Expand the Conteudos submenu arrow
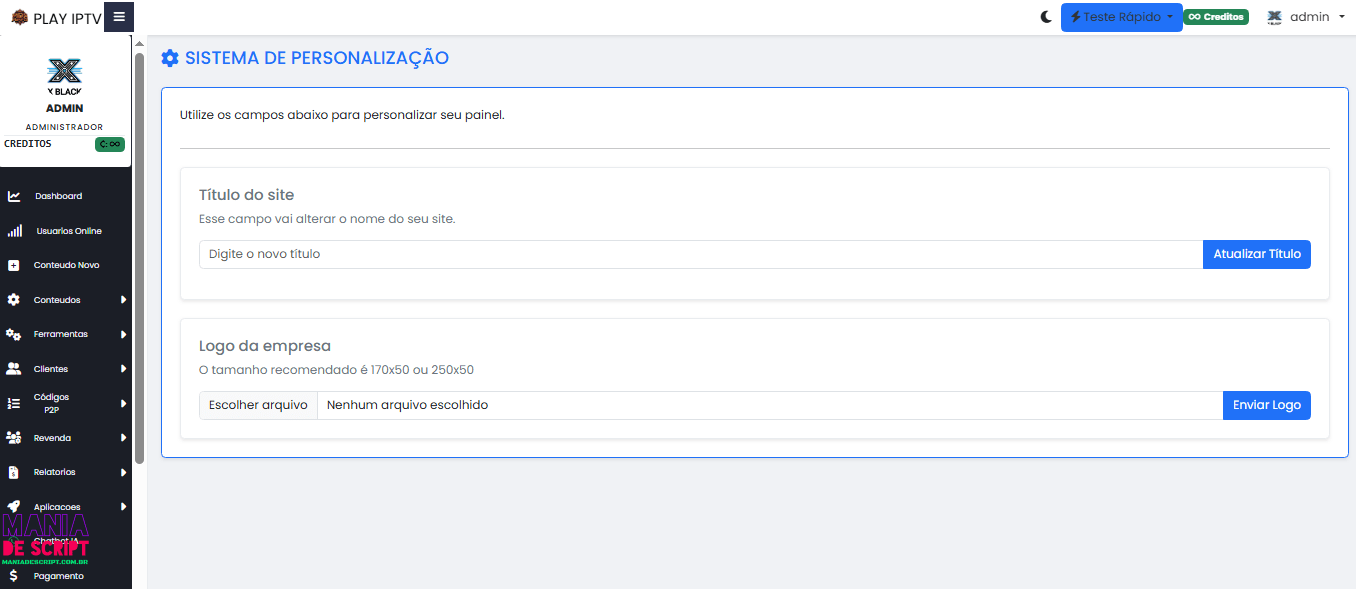Viewport: 1356px width, 589px height. click(124, 300)
